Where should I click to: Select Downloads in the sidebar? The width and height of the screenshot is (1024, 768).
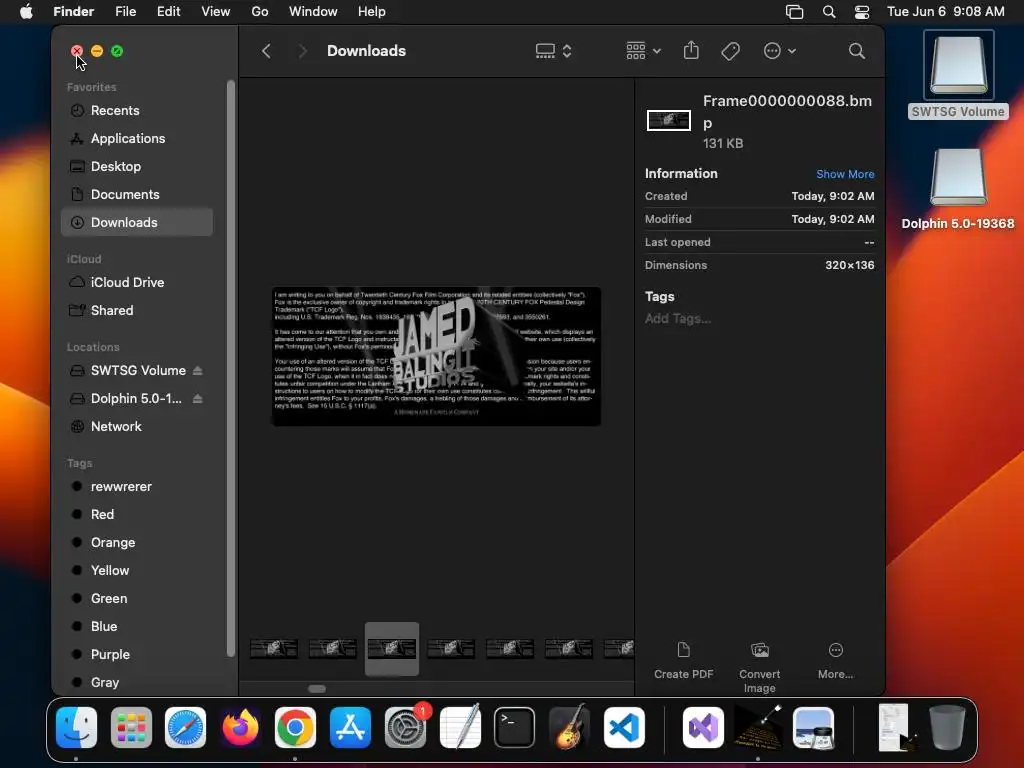click(136, 223)
